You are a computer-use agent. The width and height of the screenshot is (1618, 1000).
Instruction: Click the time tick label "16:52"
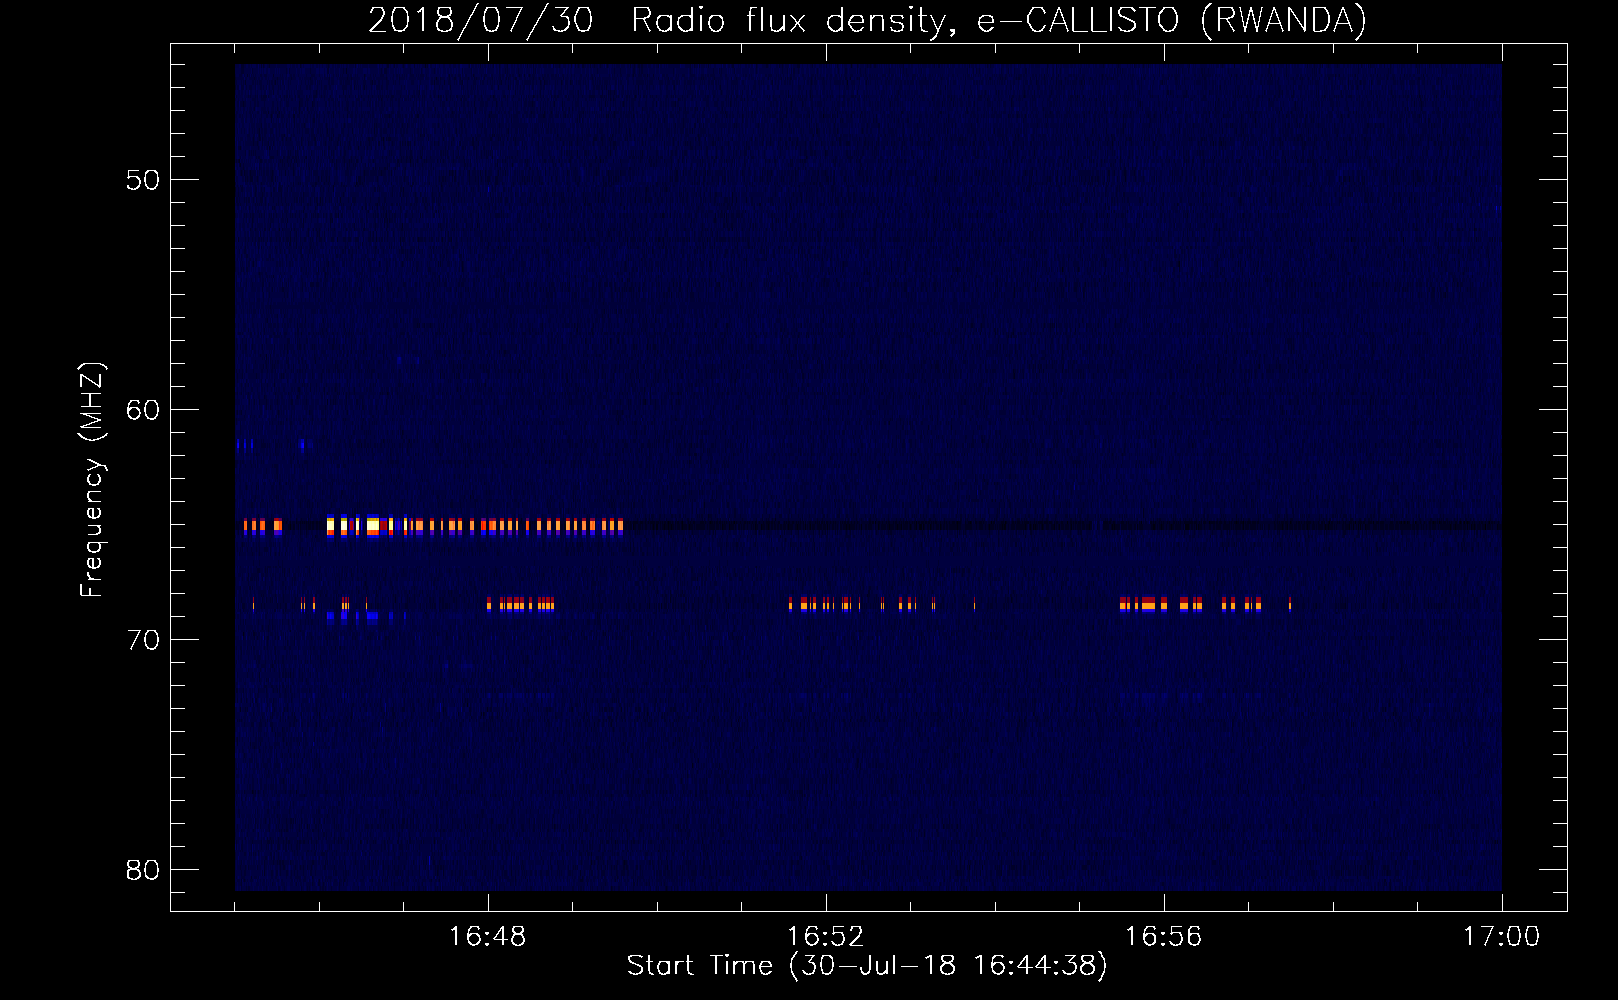826,937
